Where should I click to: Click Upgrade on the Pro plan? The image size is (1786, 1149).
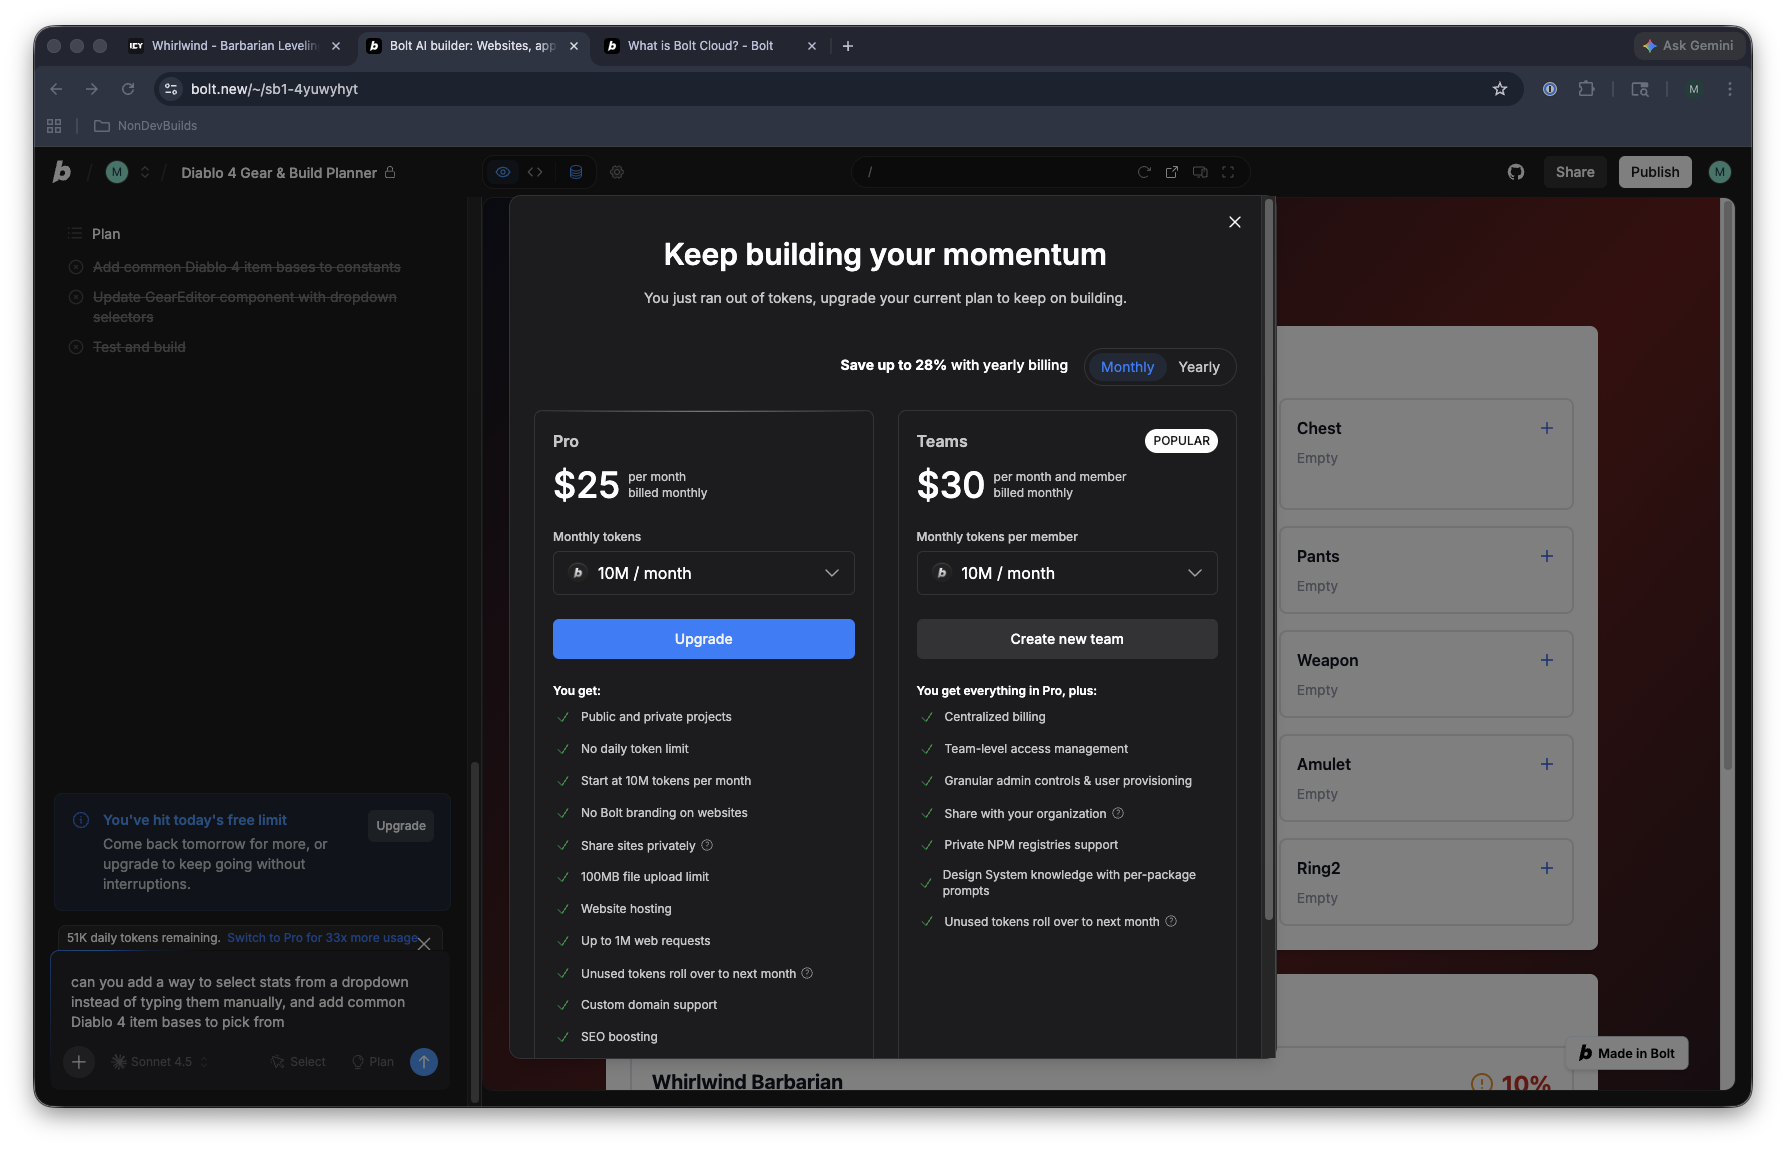703,638
